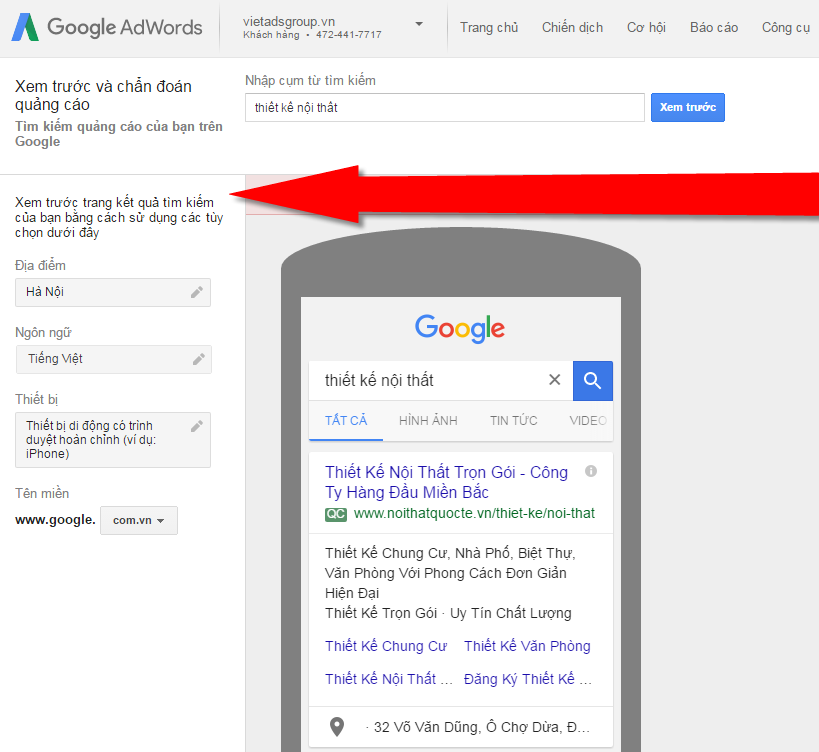Click the location pin icon near the address
This screenshot has width=819, height=752.
[336, 728]
